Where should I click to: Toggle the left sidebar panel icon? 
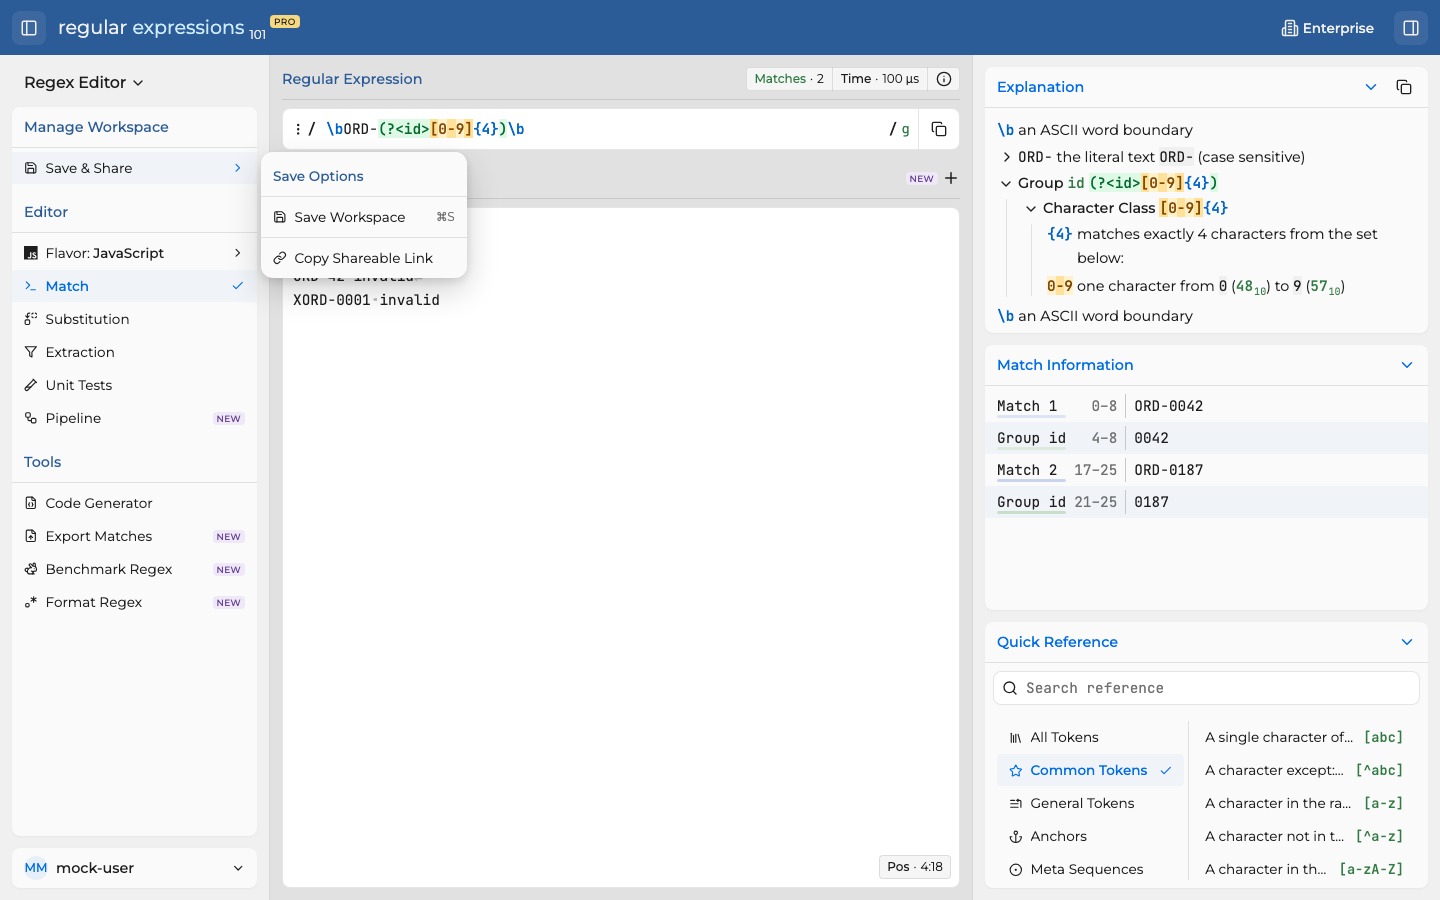tap(29, 28)
